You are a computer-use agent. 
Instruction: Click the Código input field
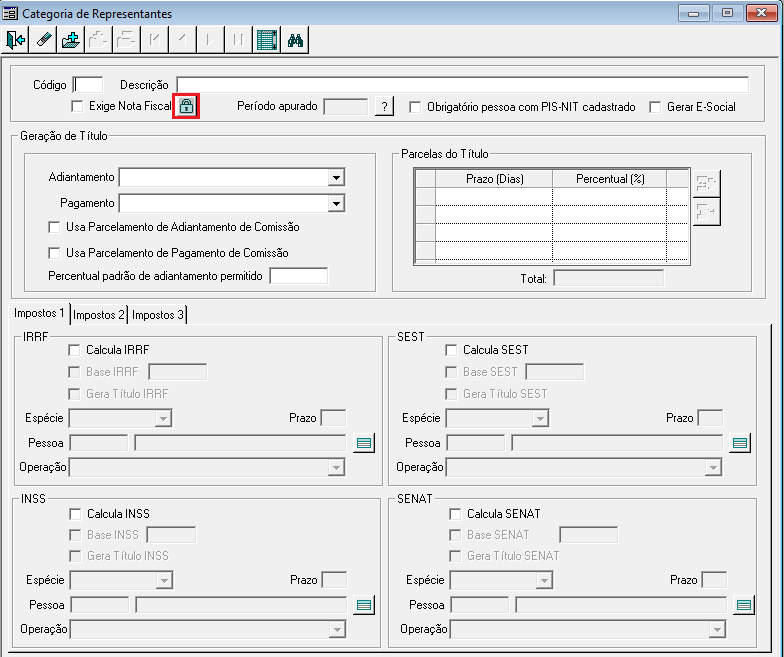(88, 84)
